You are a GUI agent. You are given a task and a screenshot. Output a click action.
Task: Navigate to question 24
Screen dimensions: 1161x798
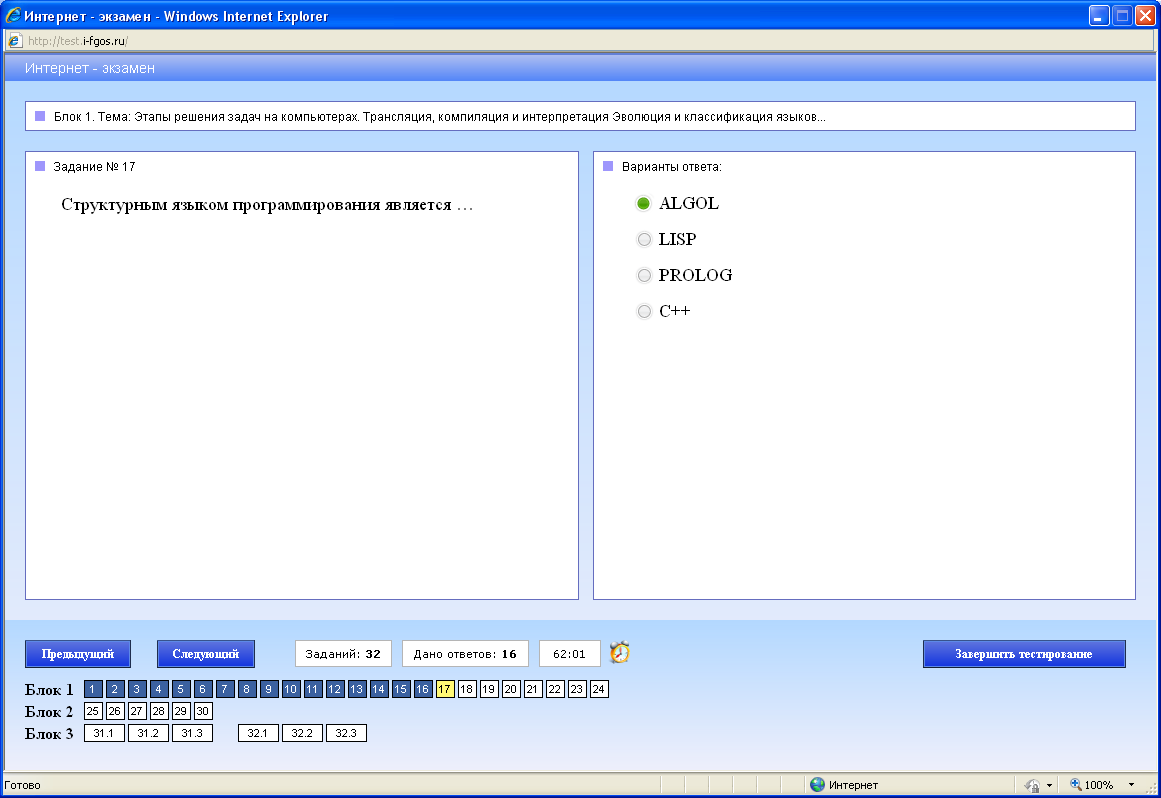pyautogui.click(x=599, y=689)
